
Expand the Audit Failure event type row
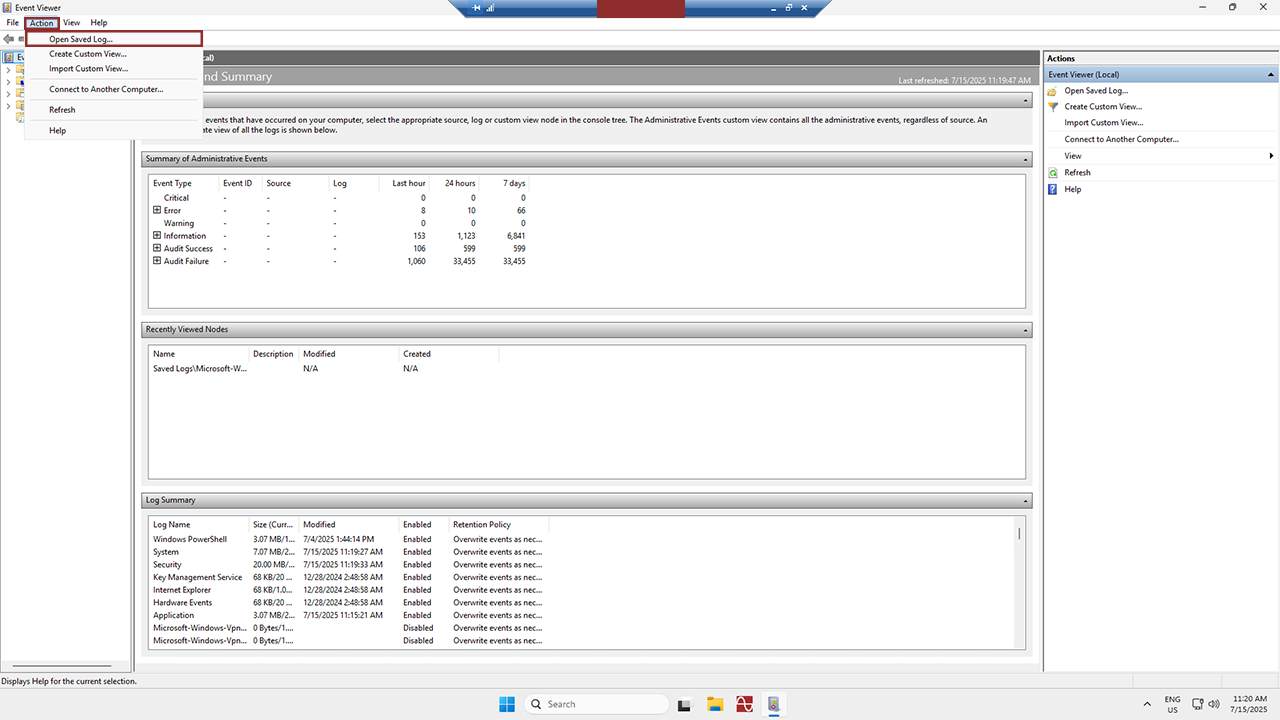[x=157, y=261]
